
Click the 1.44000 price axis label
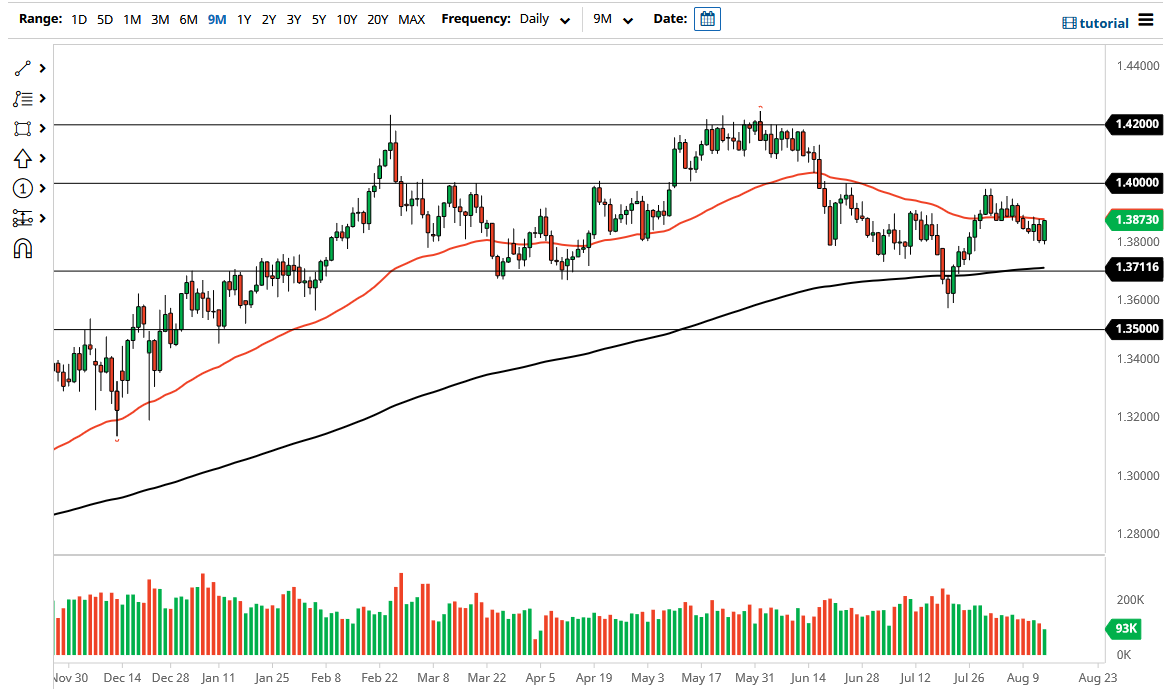coord(1138,66)
